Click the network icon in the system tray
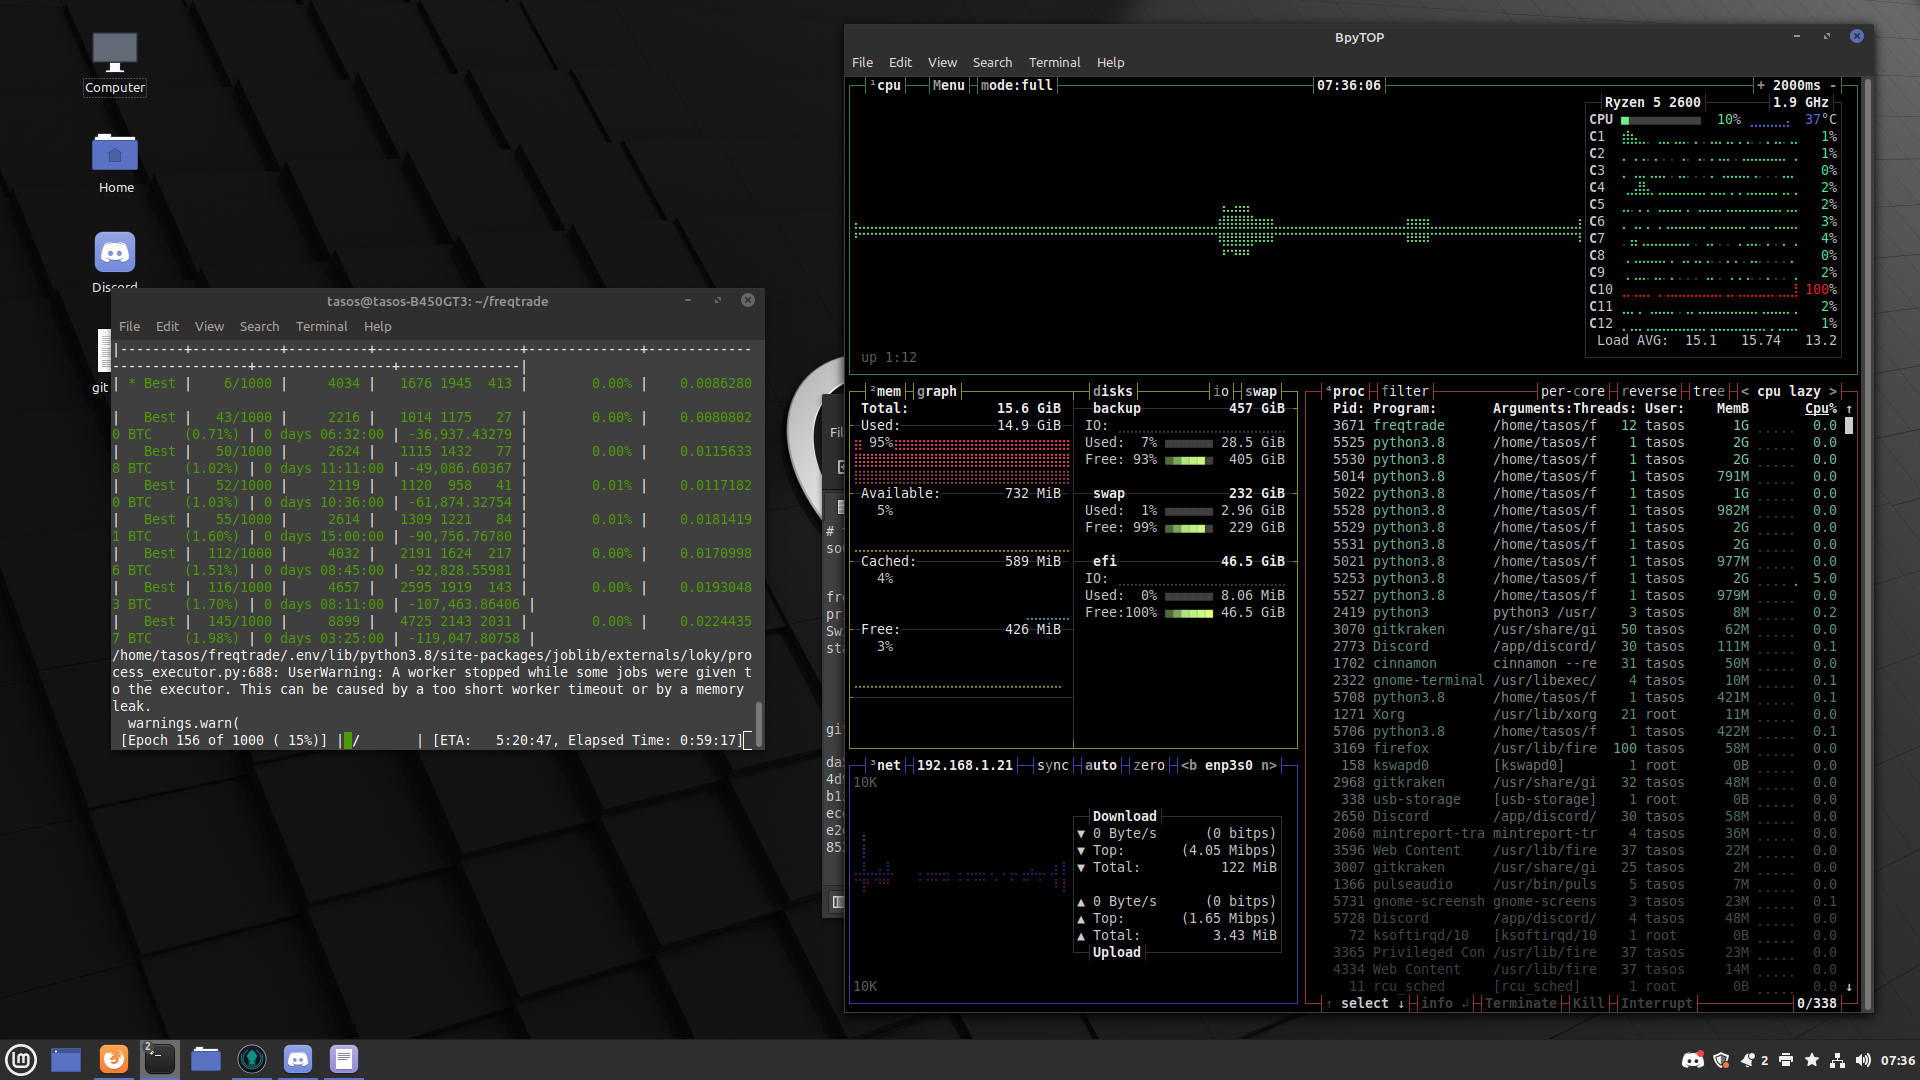Image resolution: width=1920 pixels, height=1080 pixels. click(x=1837, y=1059)
